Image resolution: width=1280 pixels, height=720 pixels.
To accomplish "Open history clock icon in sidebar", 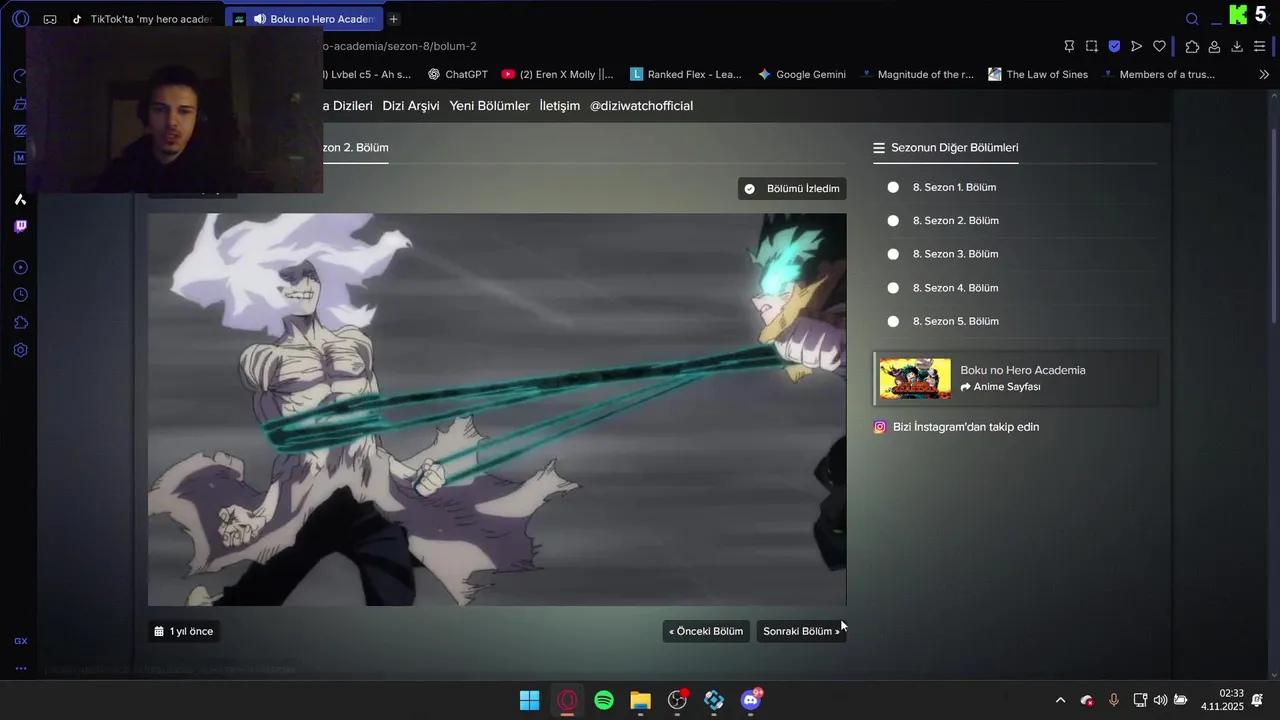I will pyautogui.click(x=20, y=295).
